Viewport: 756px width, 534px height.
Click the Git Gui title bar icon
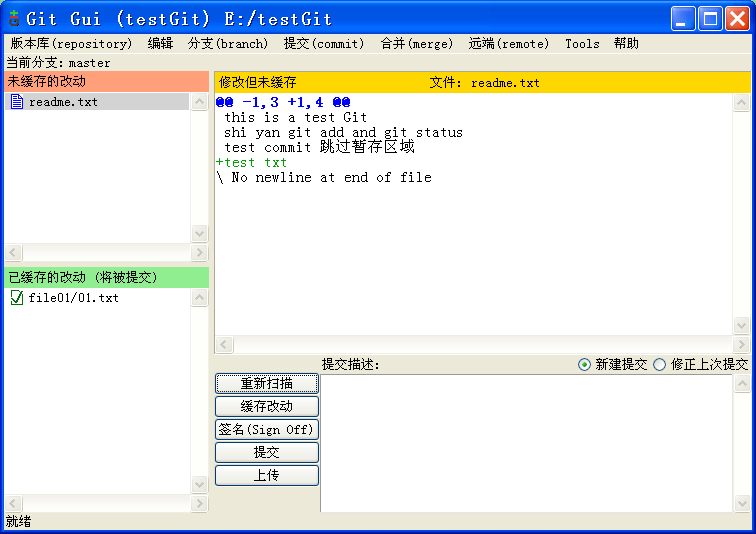point(14,18)
